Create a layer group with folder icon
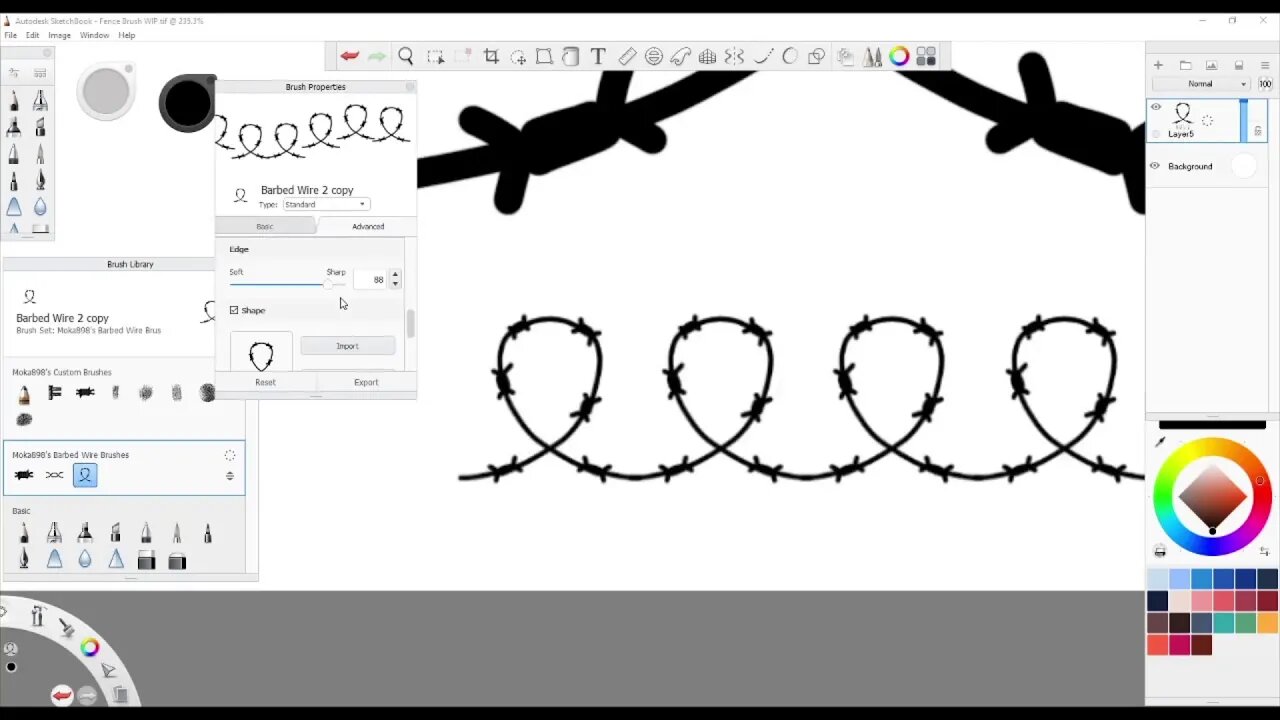 [x=1185, y=66]
